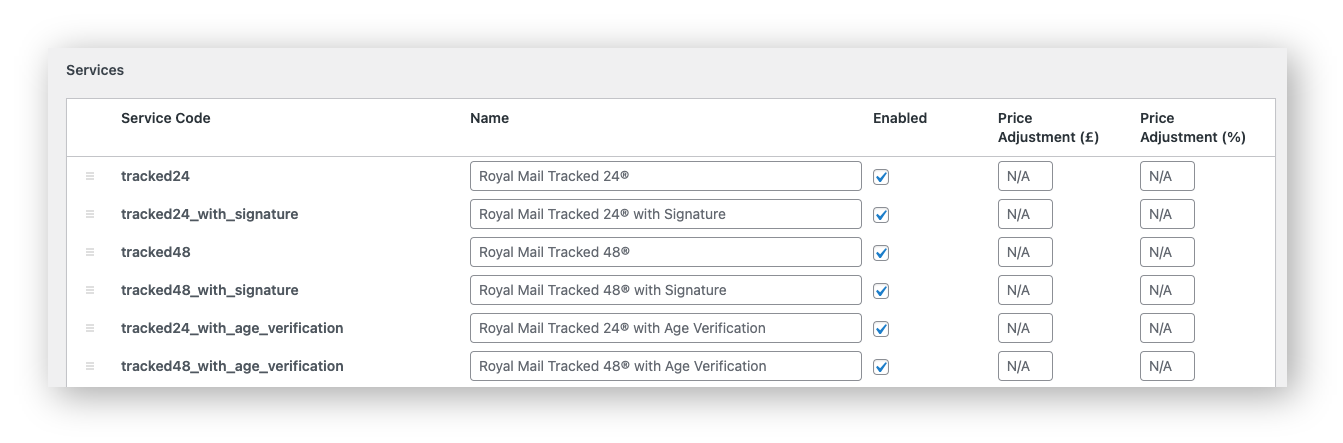1343x443 pixels.
Task: Toggle Enabled checkbox for tracked48_with_age_verification
Action: point(881,367)
